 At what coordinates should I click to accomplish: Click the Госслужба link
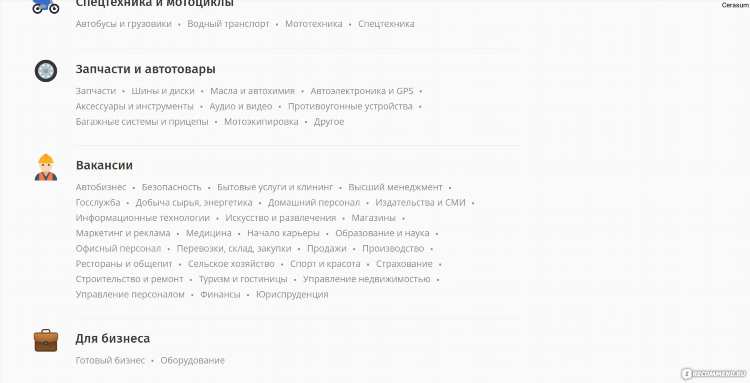pyautogui.click(x=98, y=202)
